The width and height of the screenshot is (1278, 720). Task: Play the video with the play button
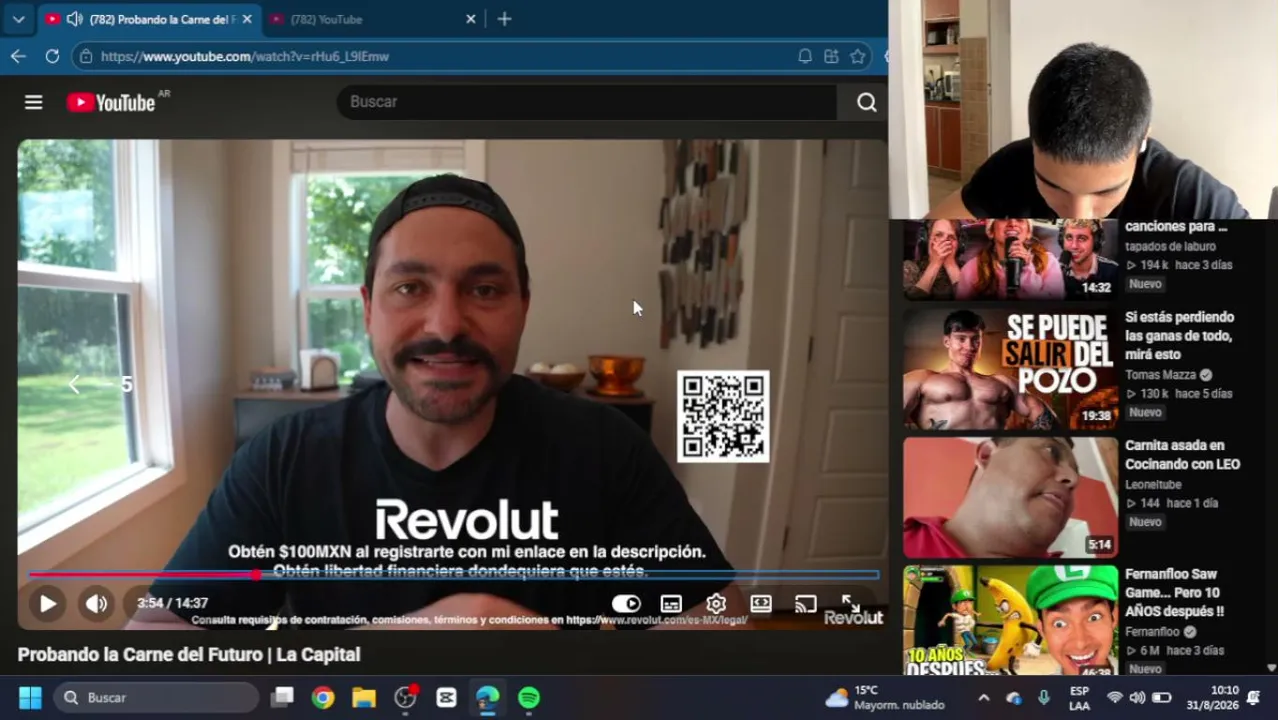pyautogui.click(x=47, y=603)
